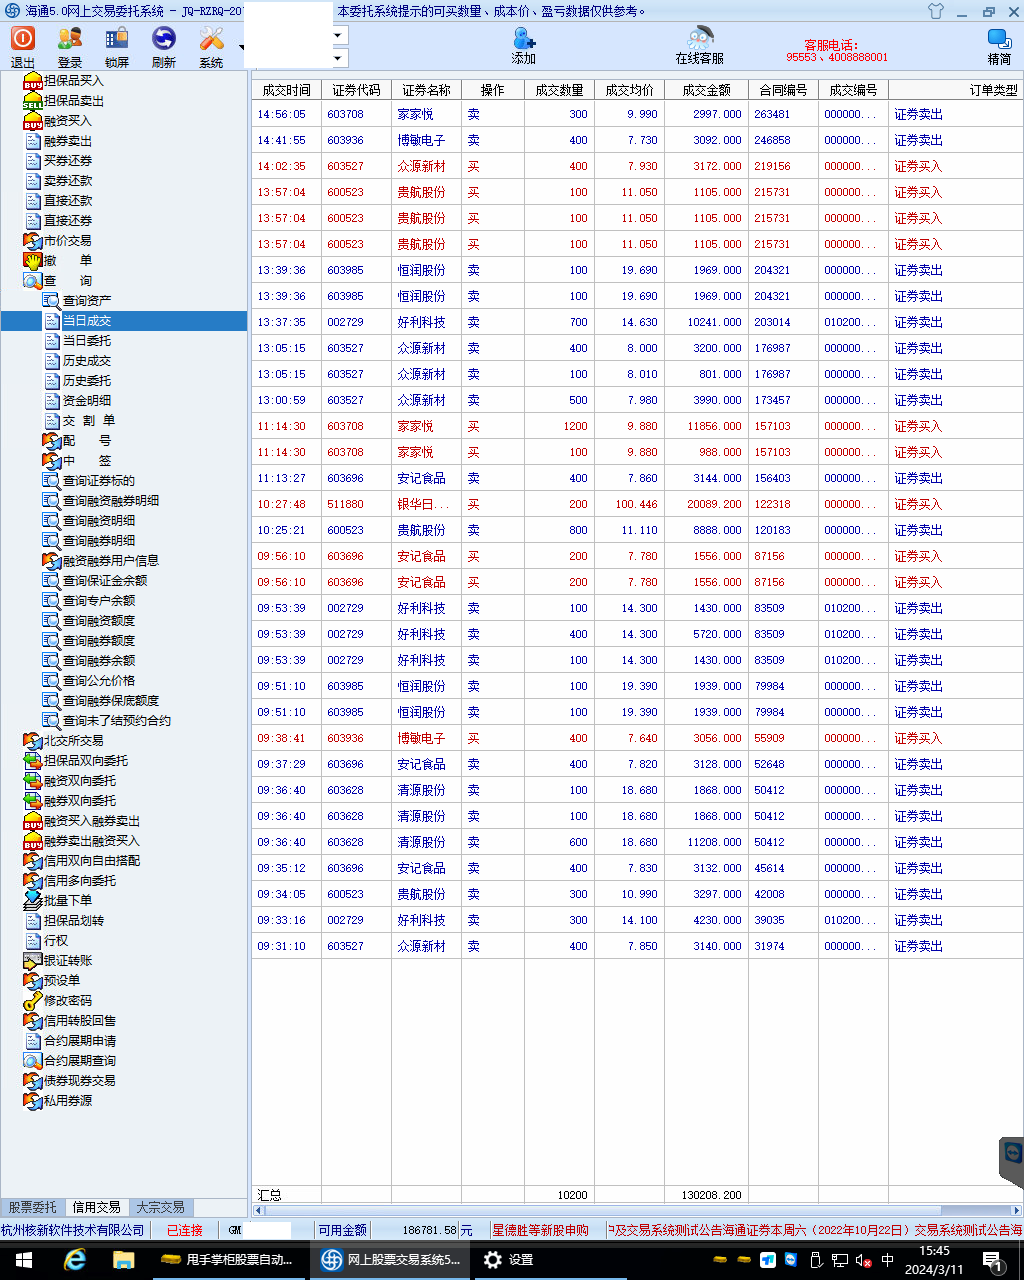Screen dimensions: 1024x1280
Task: Click the 配号 allotment number icon
Action: (52, 440)
